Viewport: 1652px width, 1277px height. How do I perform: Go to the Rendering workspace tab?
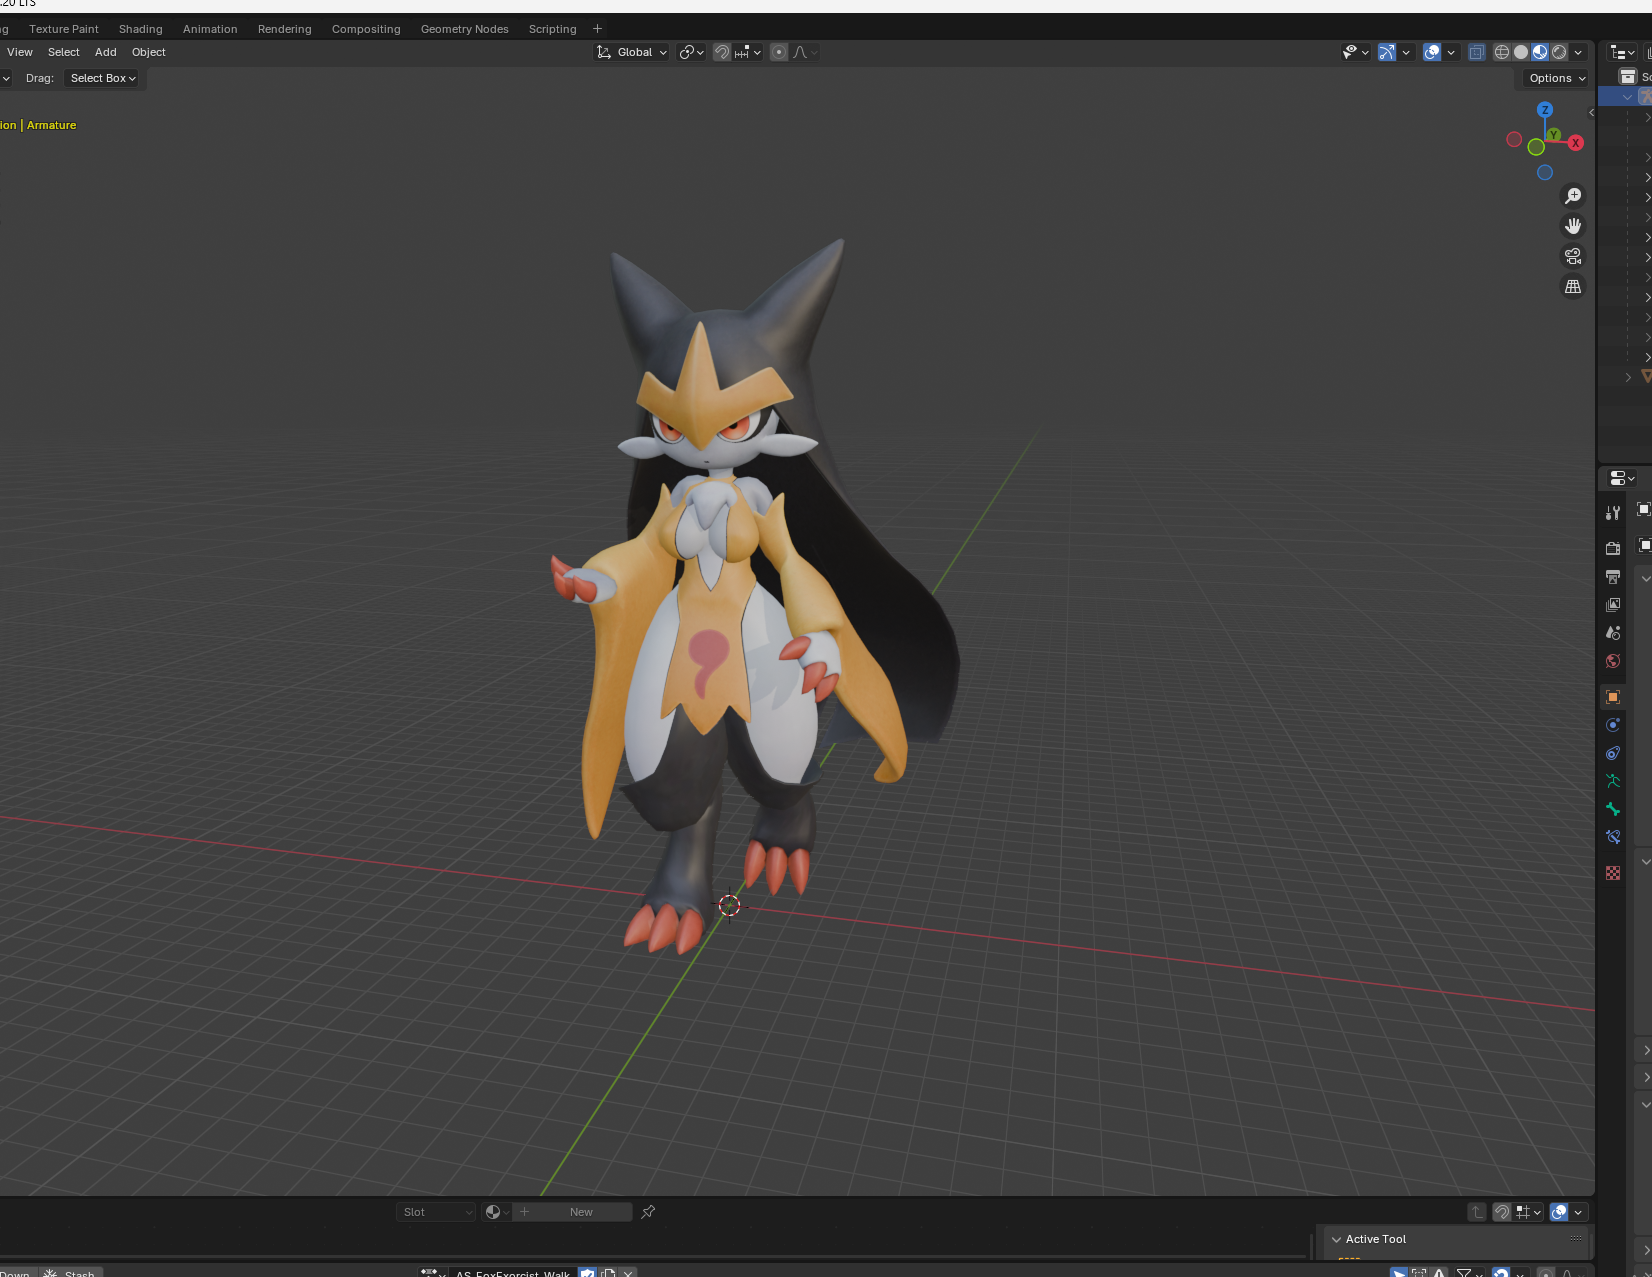point(285,29)
